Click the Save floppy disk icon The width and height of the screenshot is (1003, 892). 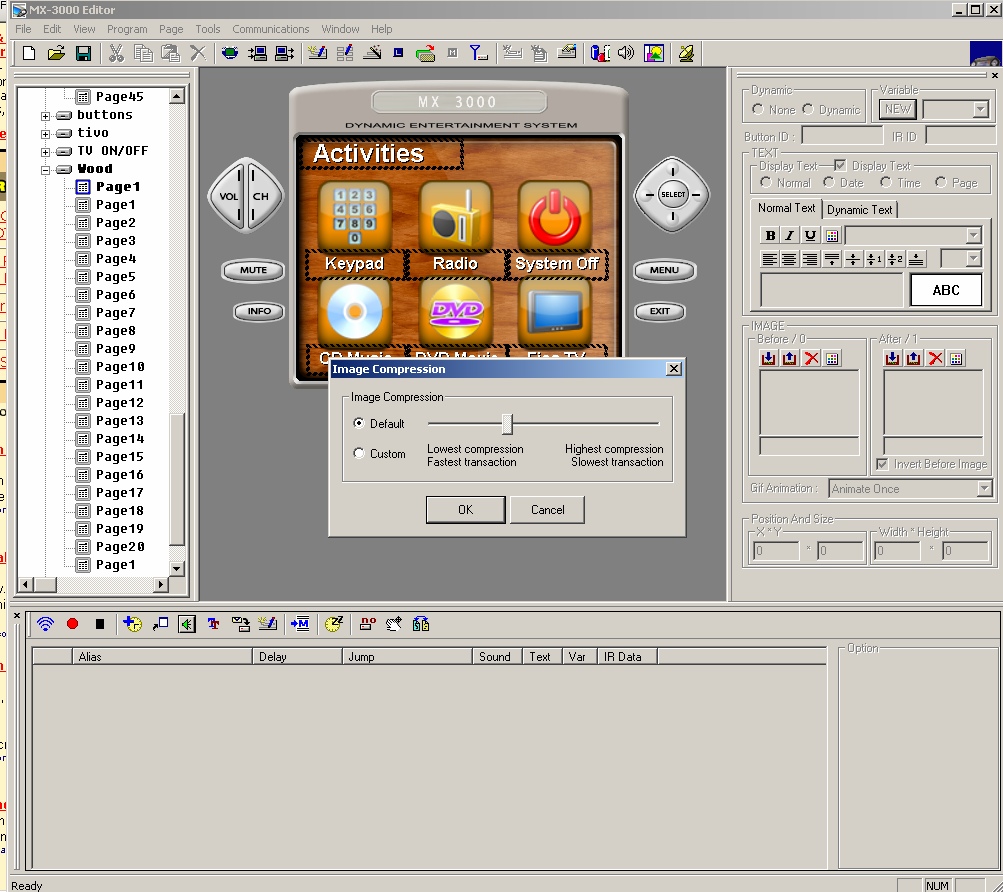[x=83, y=53]
